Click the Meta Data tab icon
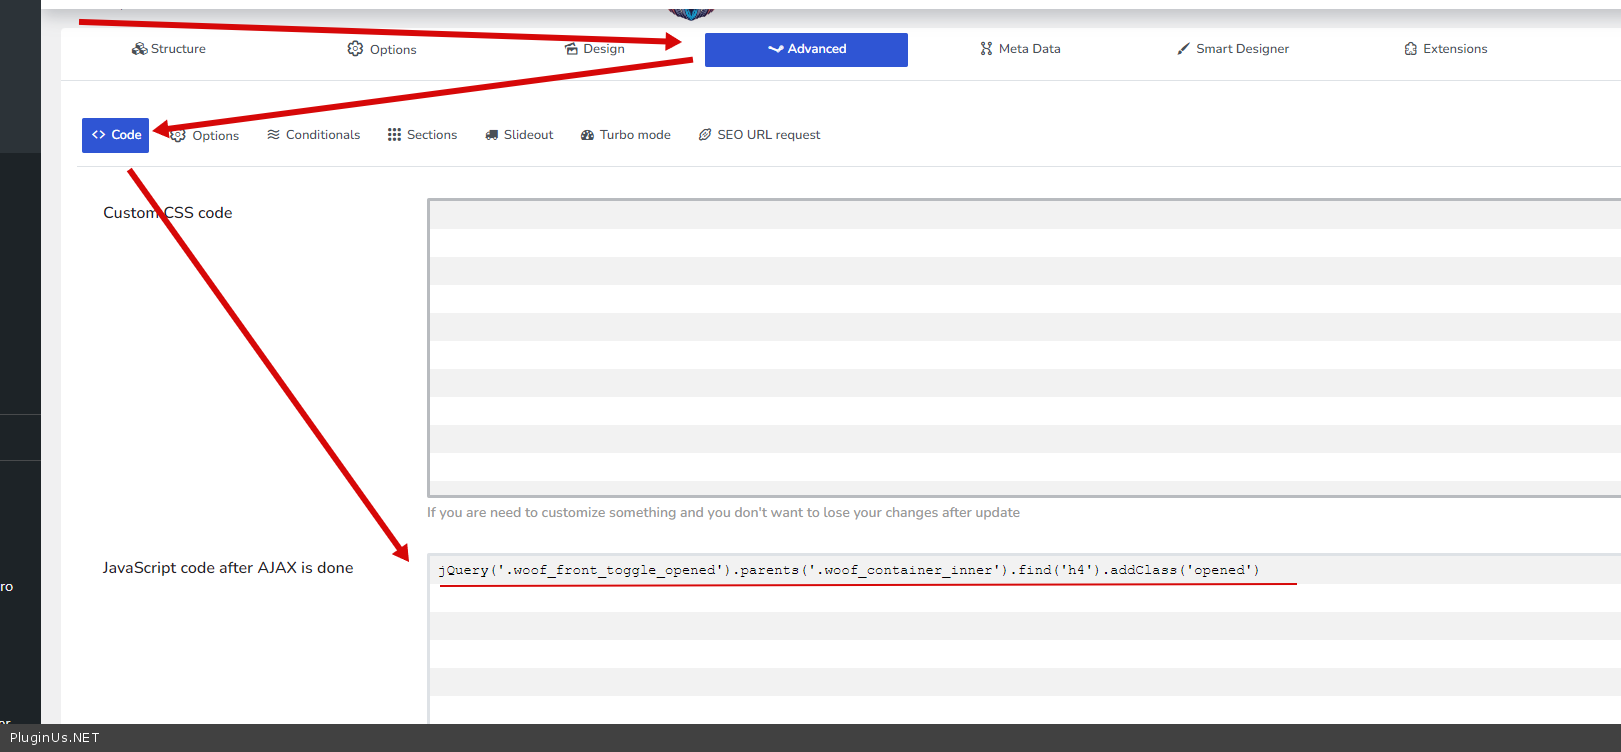This screenshot has height=752, width=1621. (986, 49)
